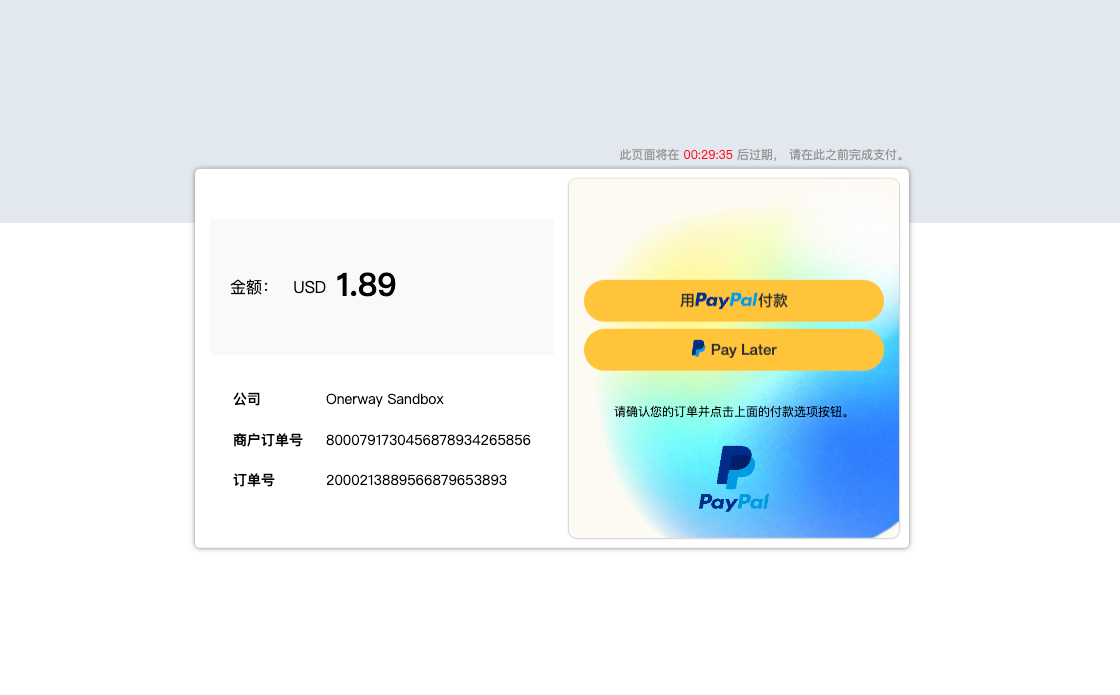The width and height of the screenshot is (1120, 695).
Task: Click the 订单号 label
Action: pyautogui.click(x=254, y=480)
